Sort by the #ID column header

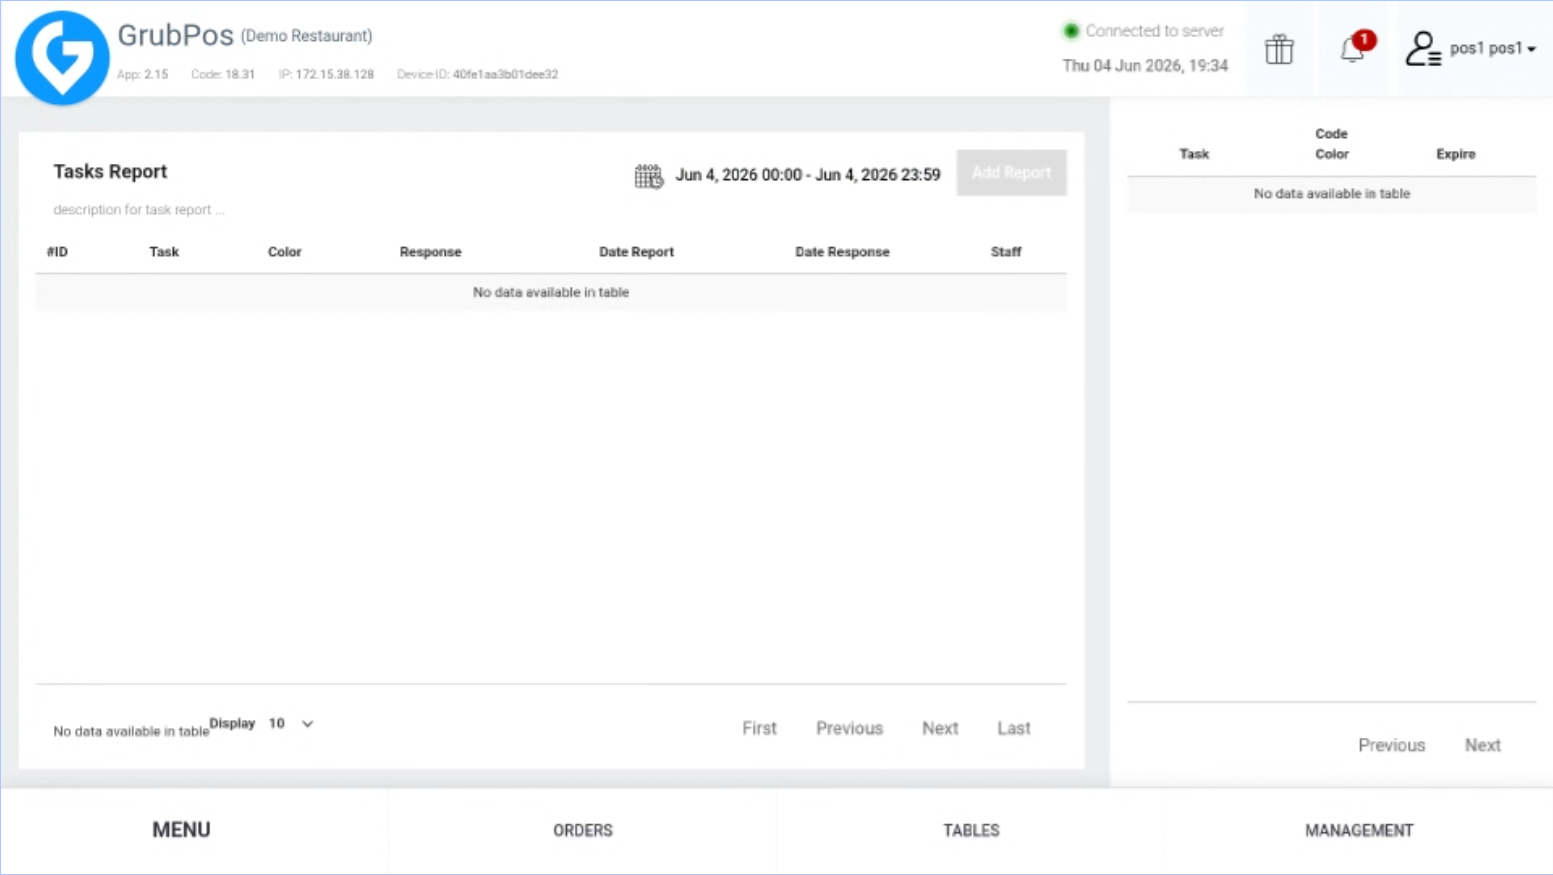click(57, 252)
